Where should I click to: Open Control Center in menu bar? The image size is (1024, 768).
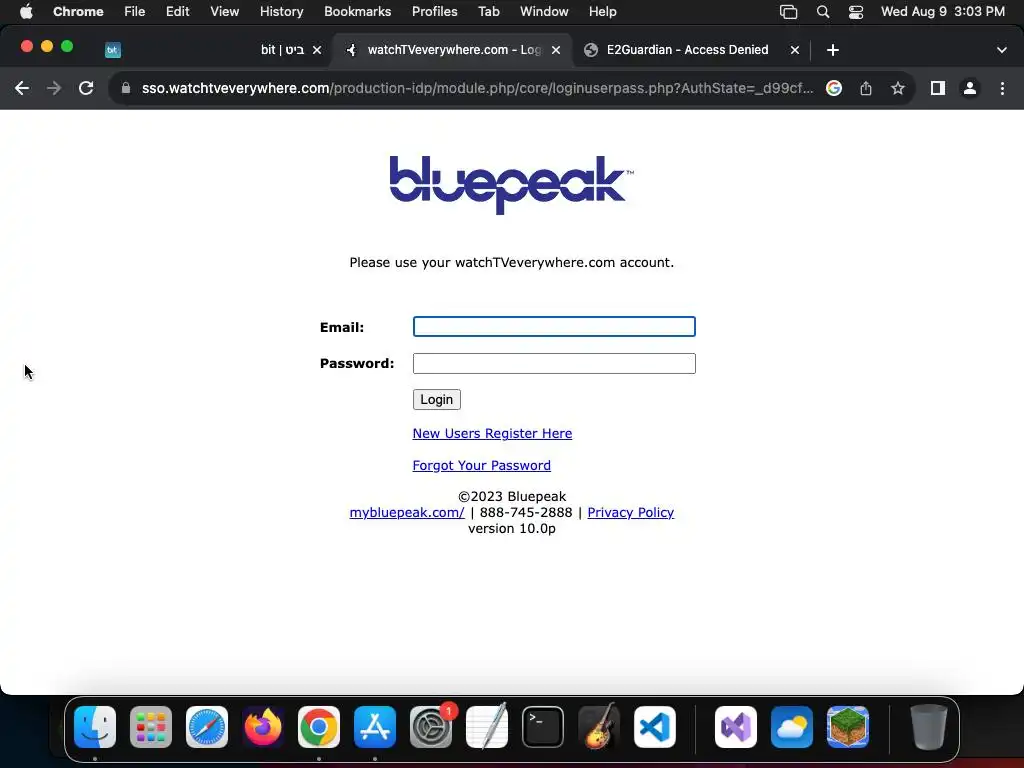(x=856, y=12)
